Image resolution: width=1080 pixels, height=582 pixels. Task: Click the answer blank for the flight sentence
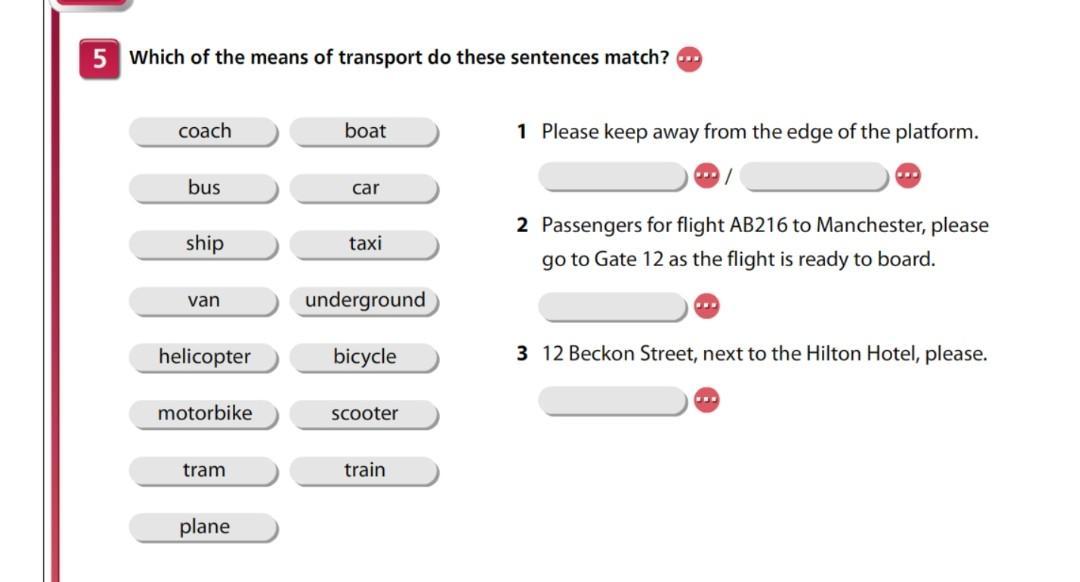coord(612,305)
